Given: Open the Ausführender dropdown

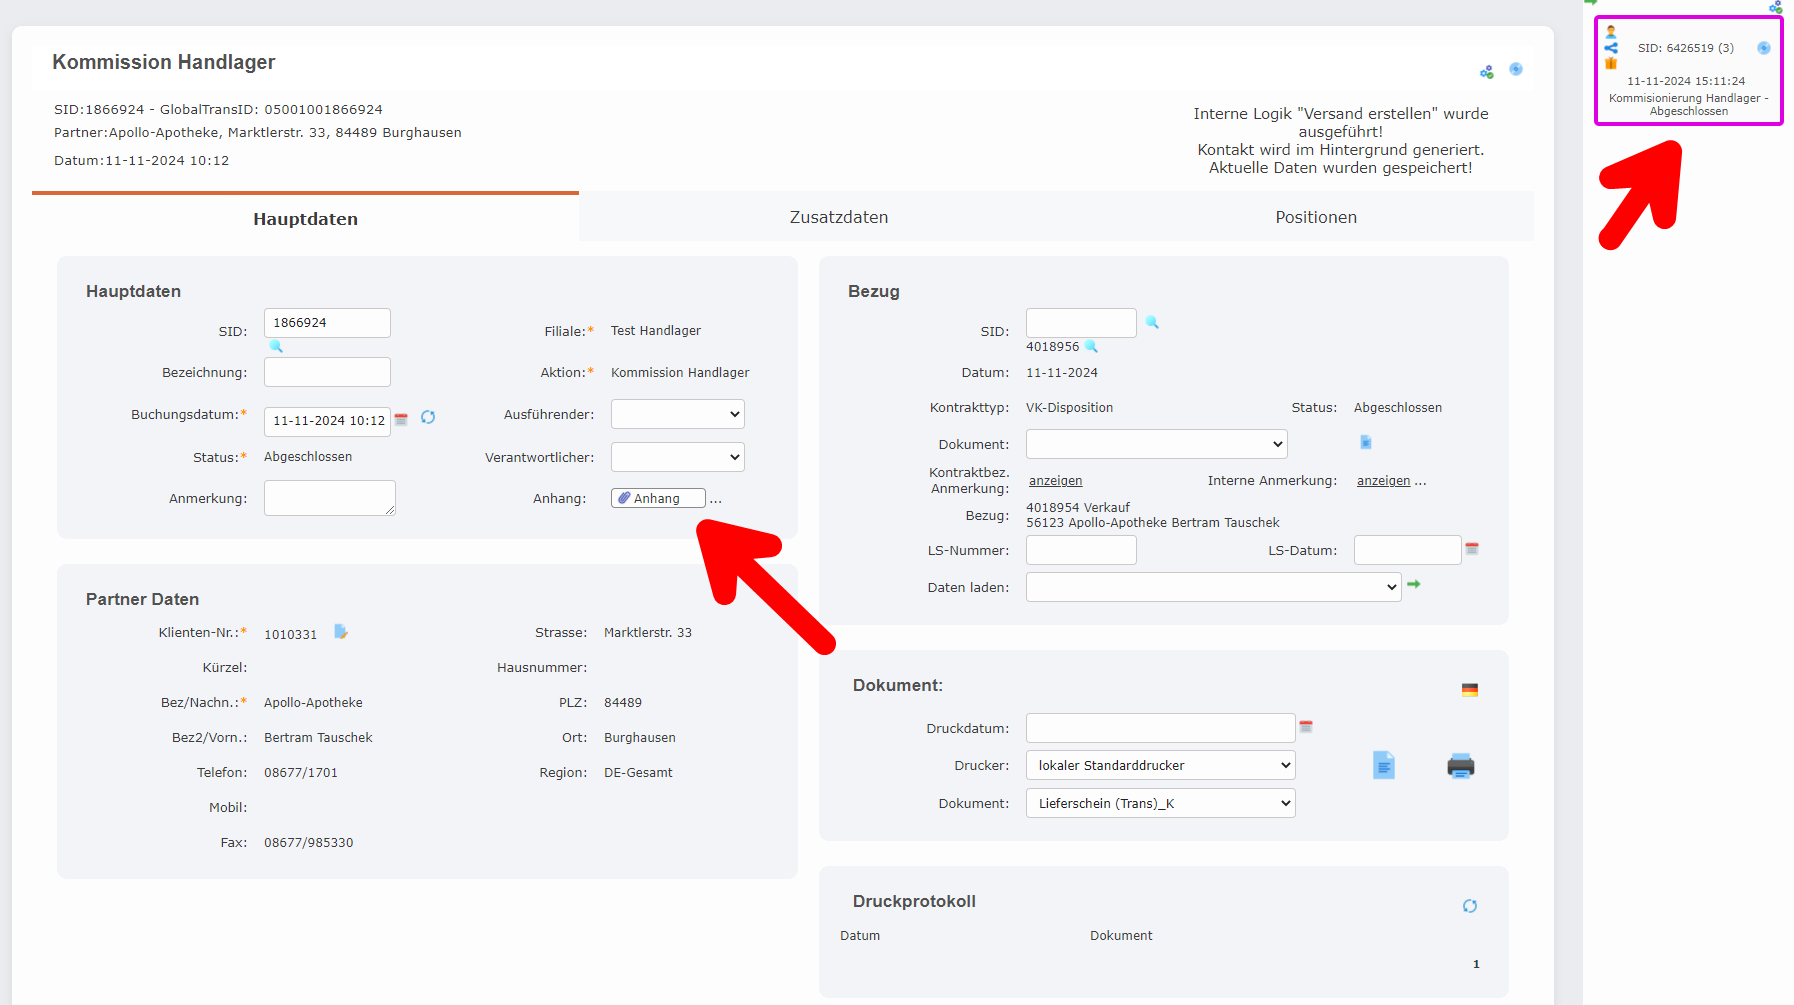Looking at the screenshot, I should pos(677,413).
